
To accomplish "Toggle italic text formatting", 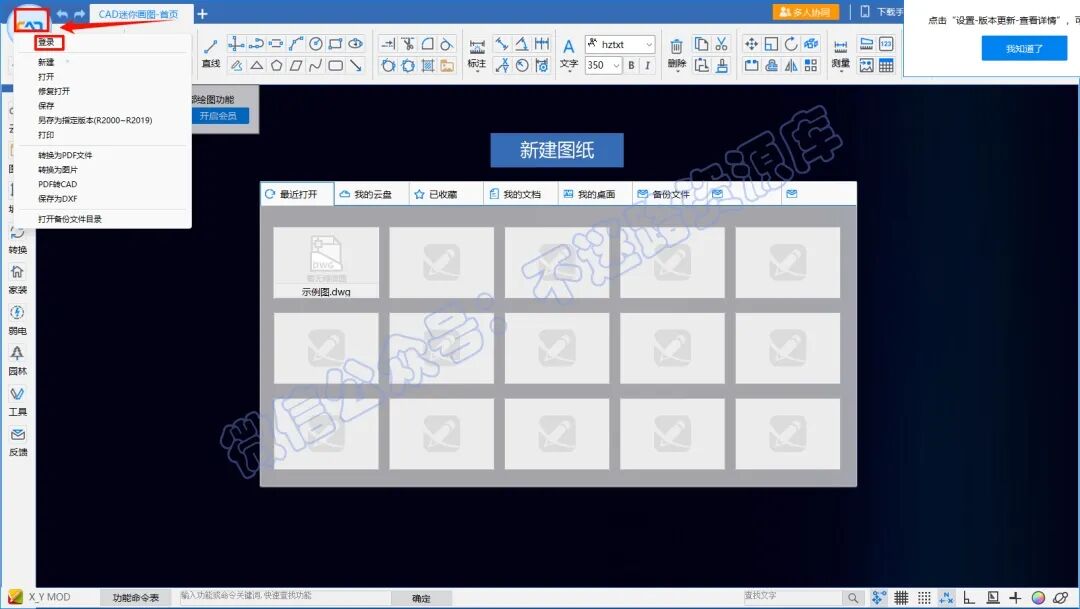I will tap(647, 65).
